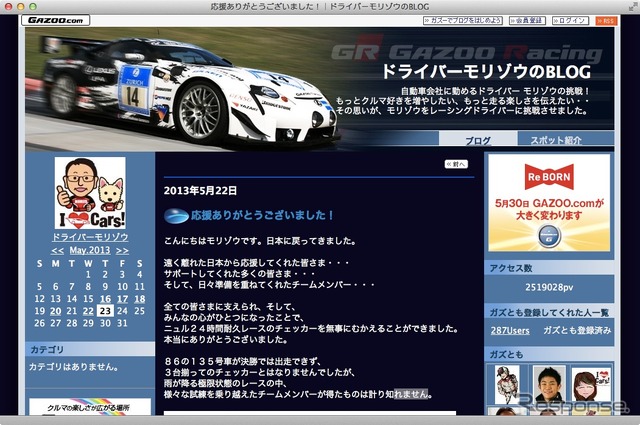Select calendar date 20
The image size is (640, 425).
56,311
